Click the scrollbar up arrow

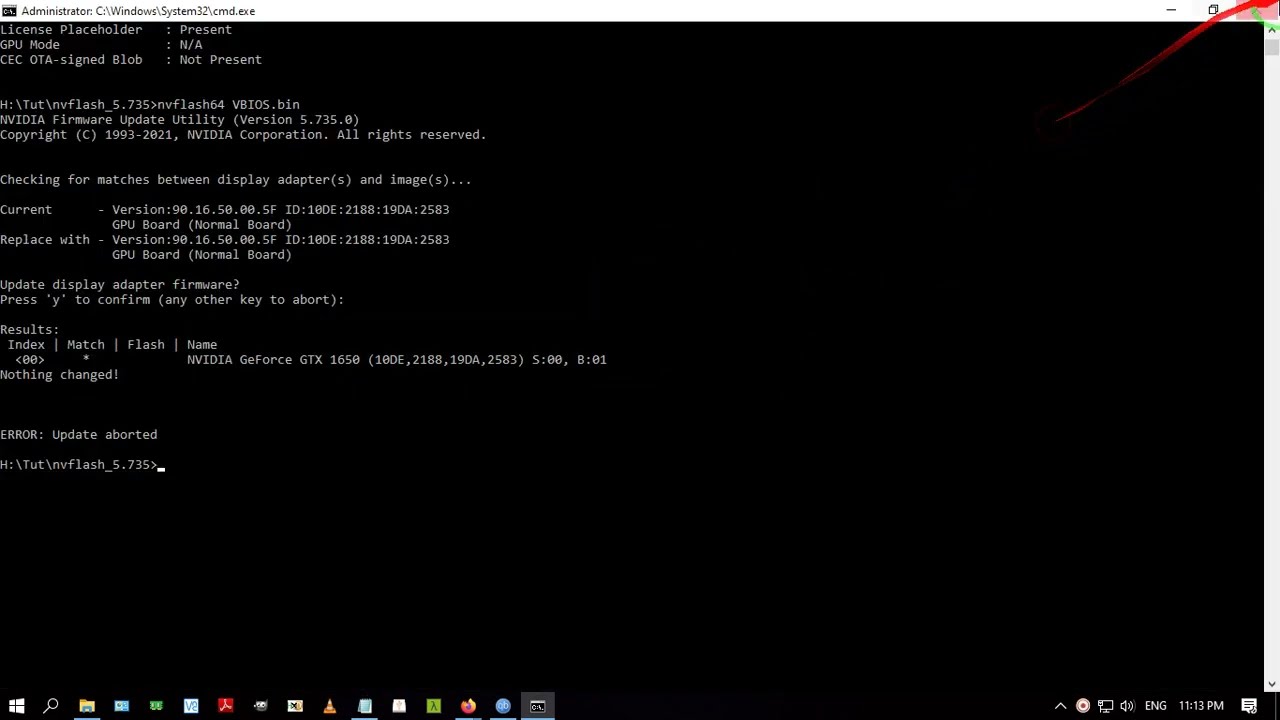point(1272,29)
